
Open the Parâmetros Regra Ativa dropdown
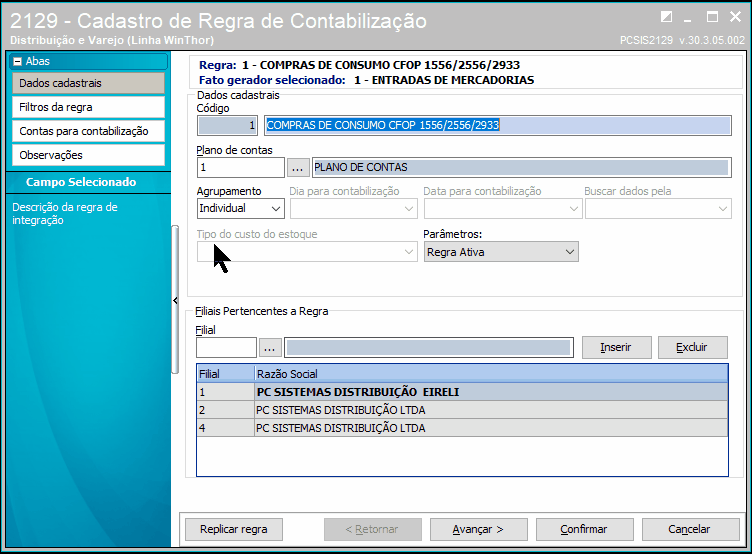(501, 252)
